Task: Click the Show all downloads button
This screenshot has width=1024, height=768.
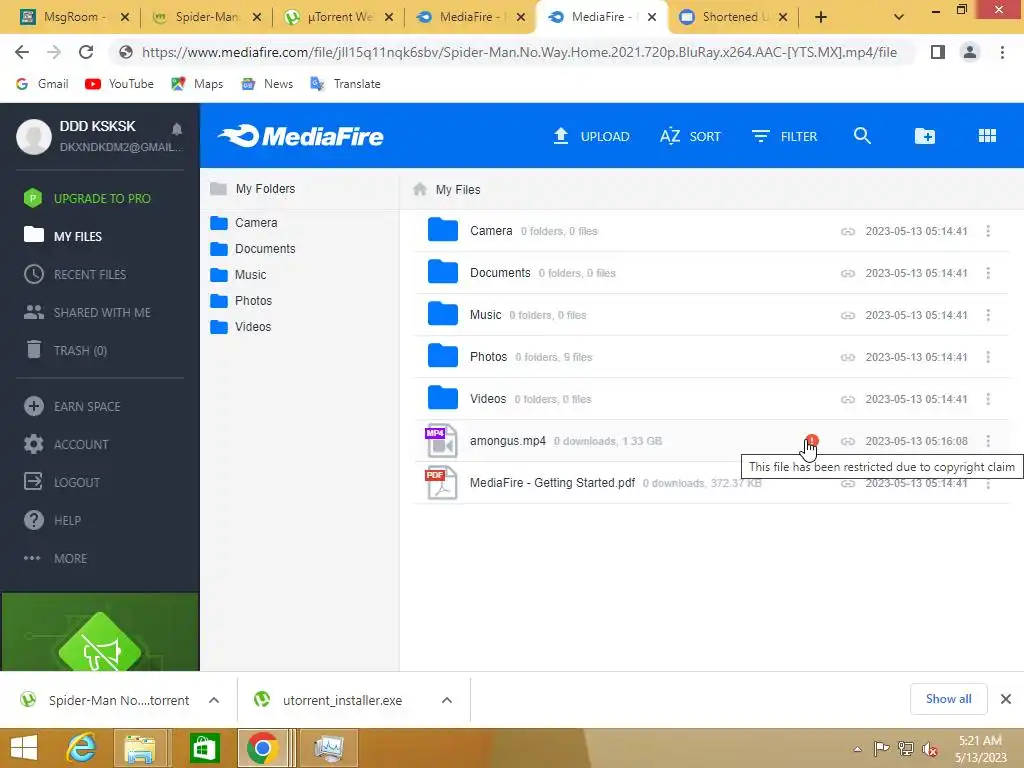Action: pyautogui.click(x=948, y=699)
